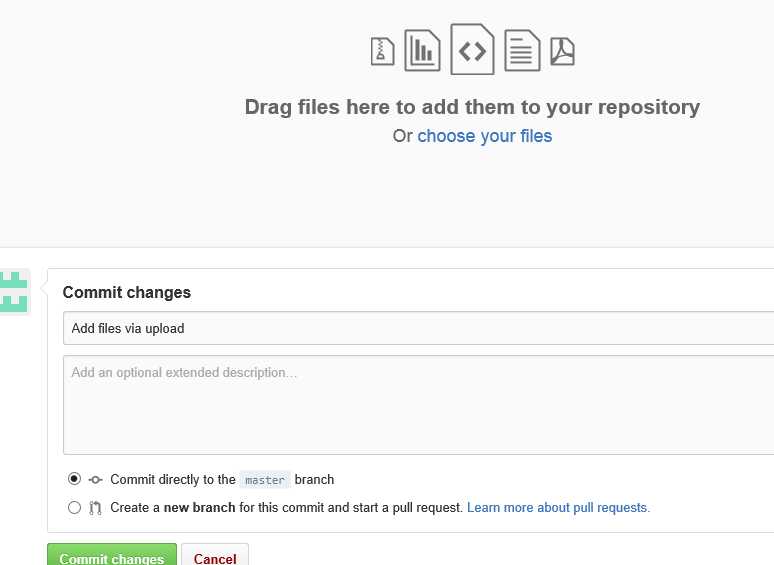
Task: Click the bold 'new branch' text
Action: pos(199,508)
